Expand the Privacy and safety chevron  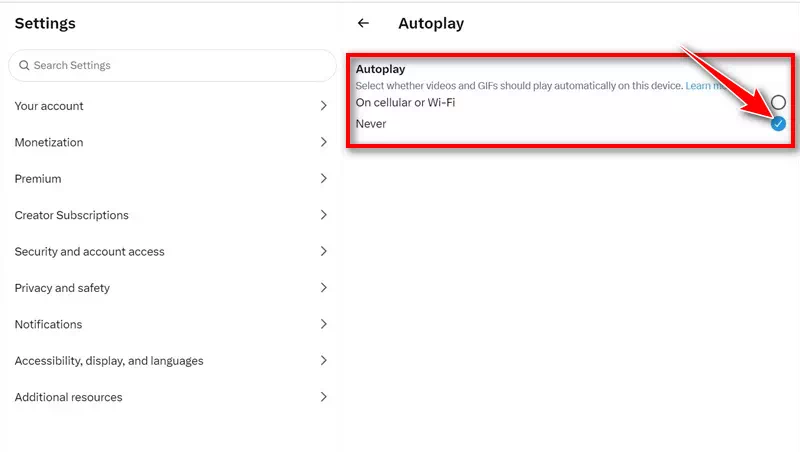(x=323, y=288)
